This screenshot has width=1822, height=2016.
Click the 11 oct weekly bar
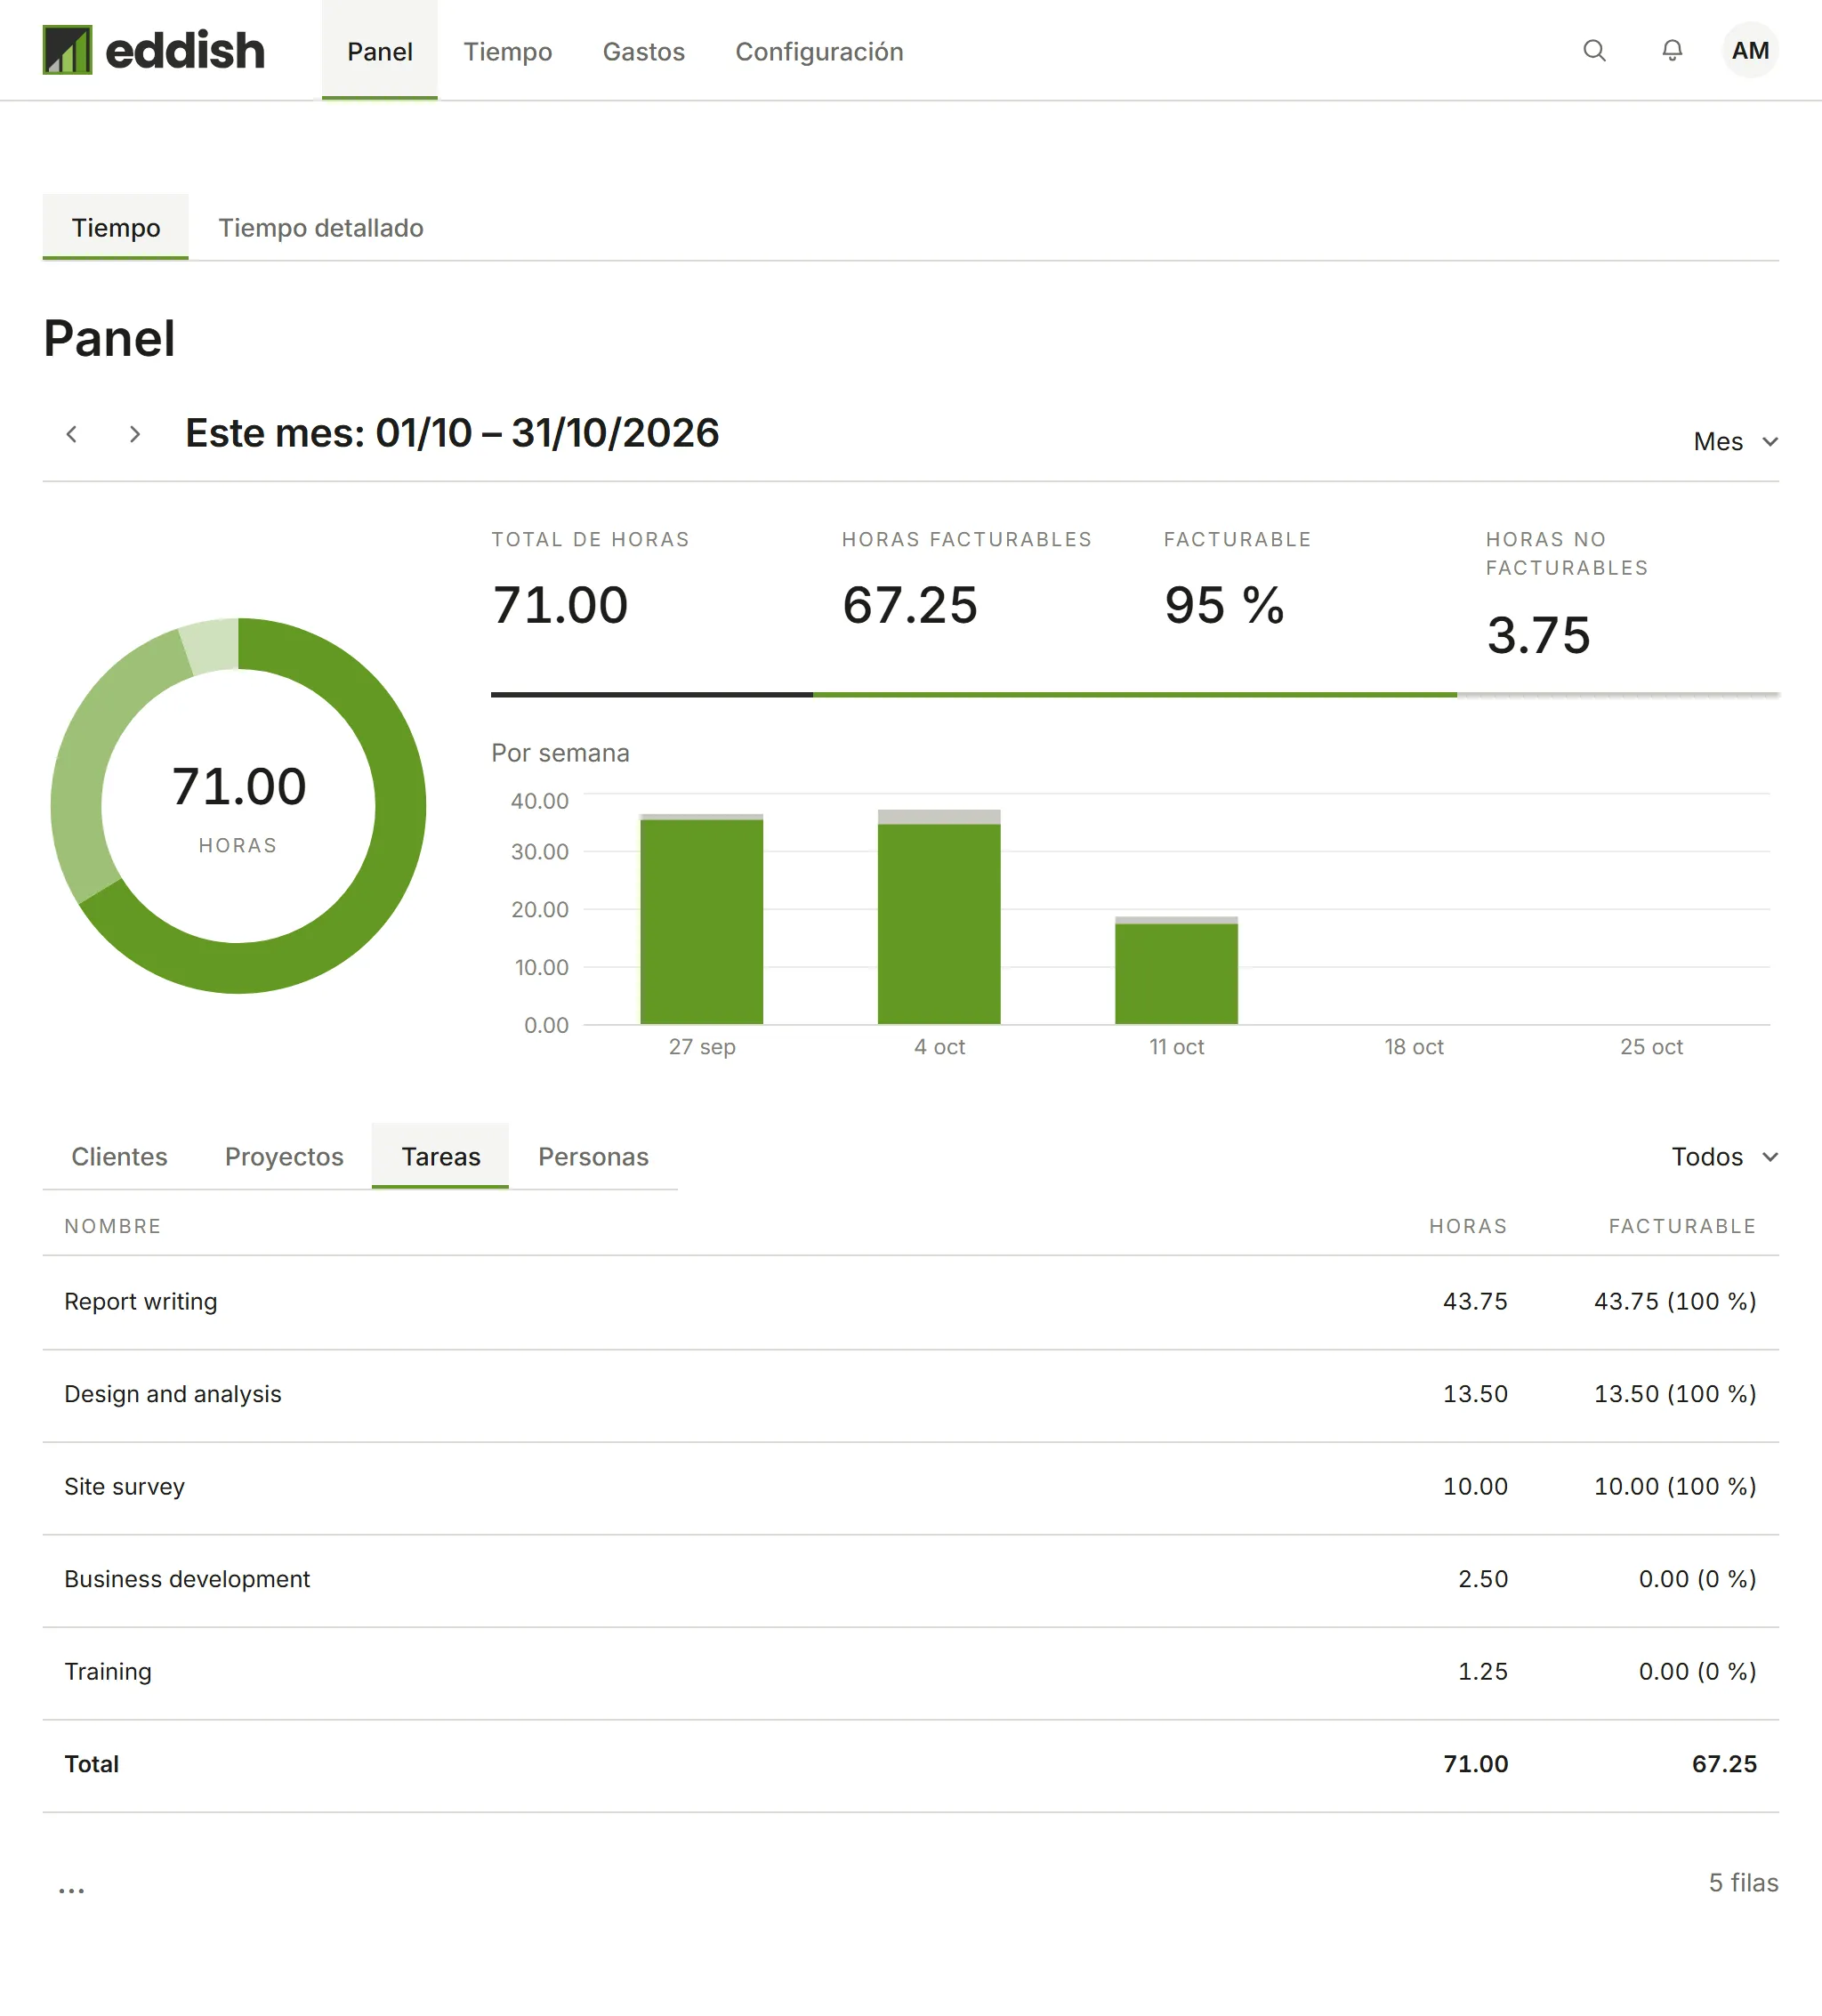pyautogui.click(x=1176, y=970)
